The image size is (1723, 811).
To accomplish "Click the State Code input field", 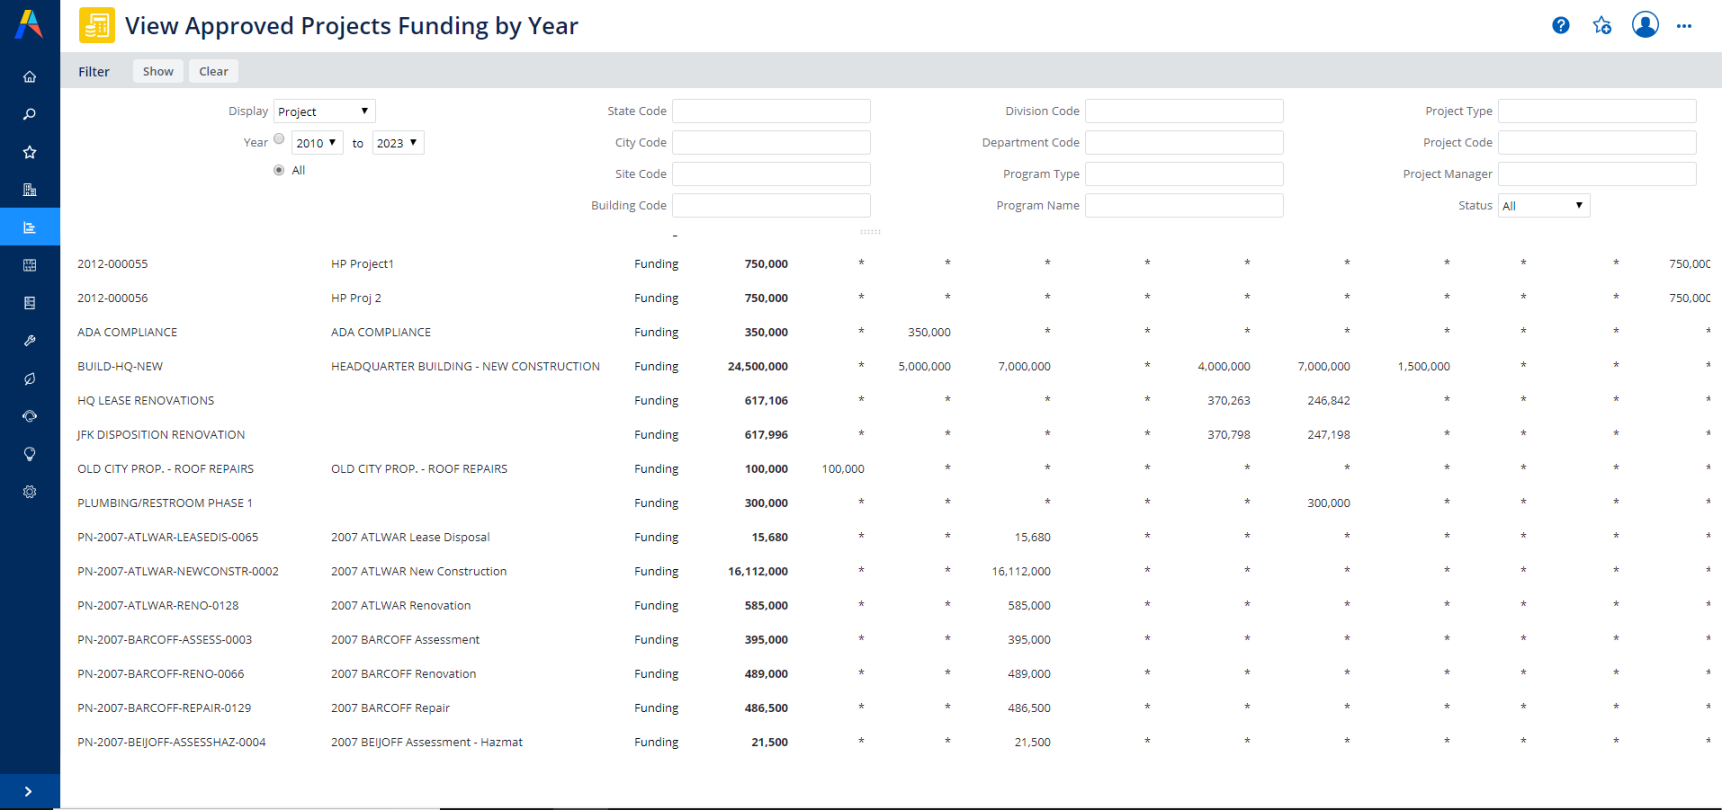I will point(771,111).
